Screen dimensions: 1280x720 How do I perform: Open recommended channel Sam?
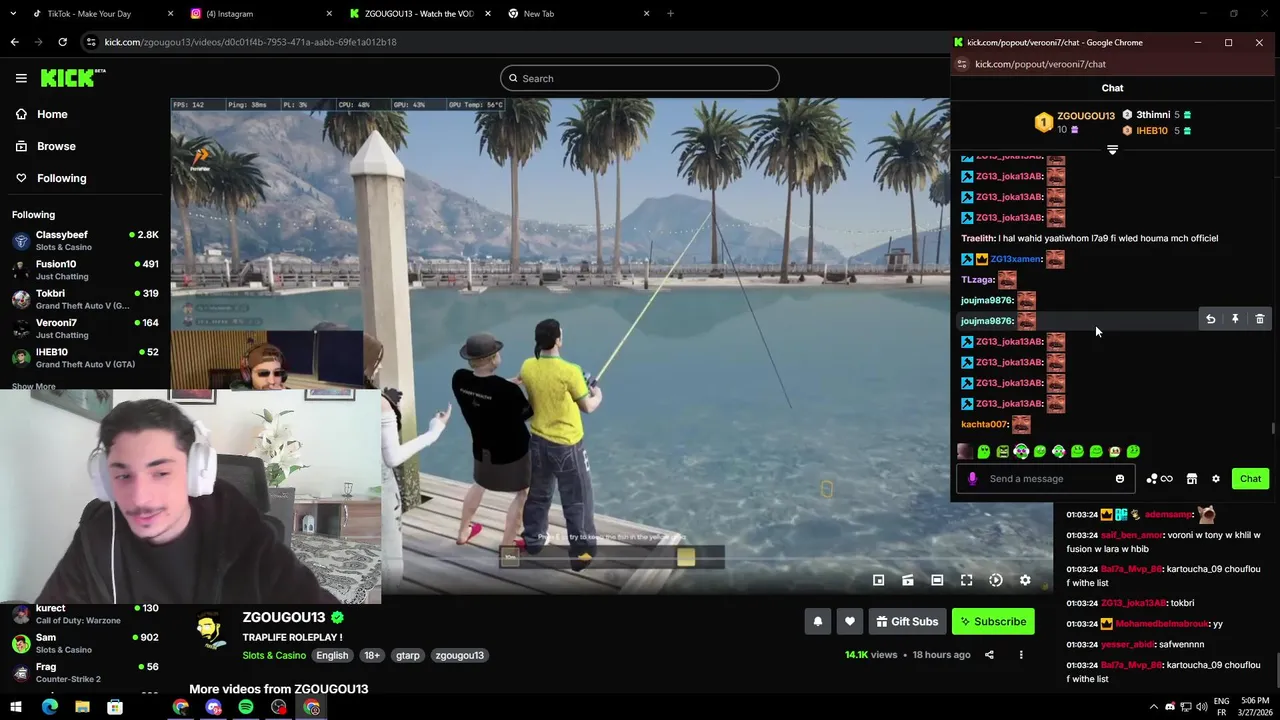pos(85,643)
